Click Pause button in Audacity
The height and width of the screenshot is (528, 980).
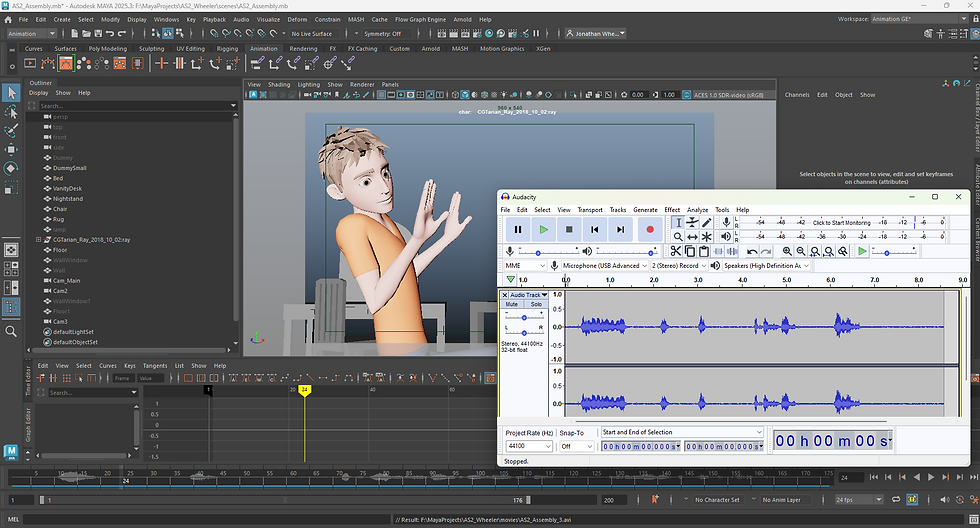point(518,229)
